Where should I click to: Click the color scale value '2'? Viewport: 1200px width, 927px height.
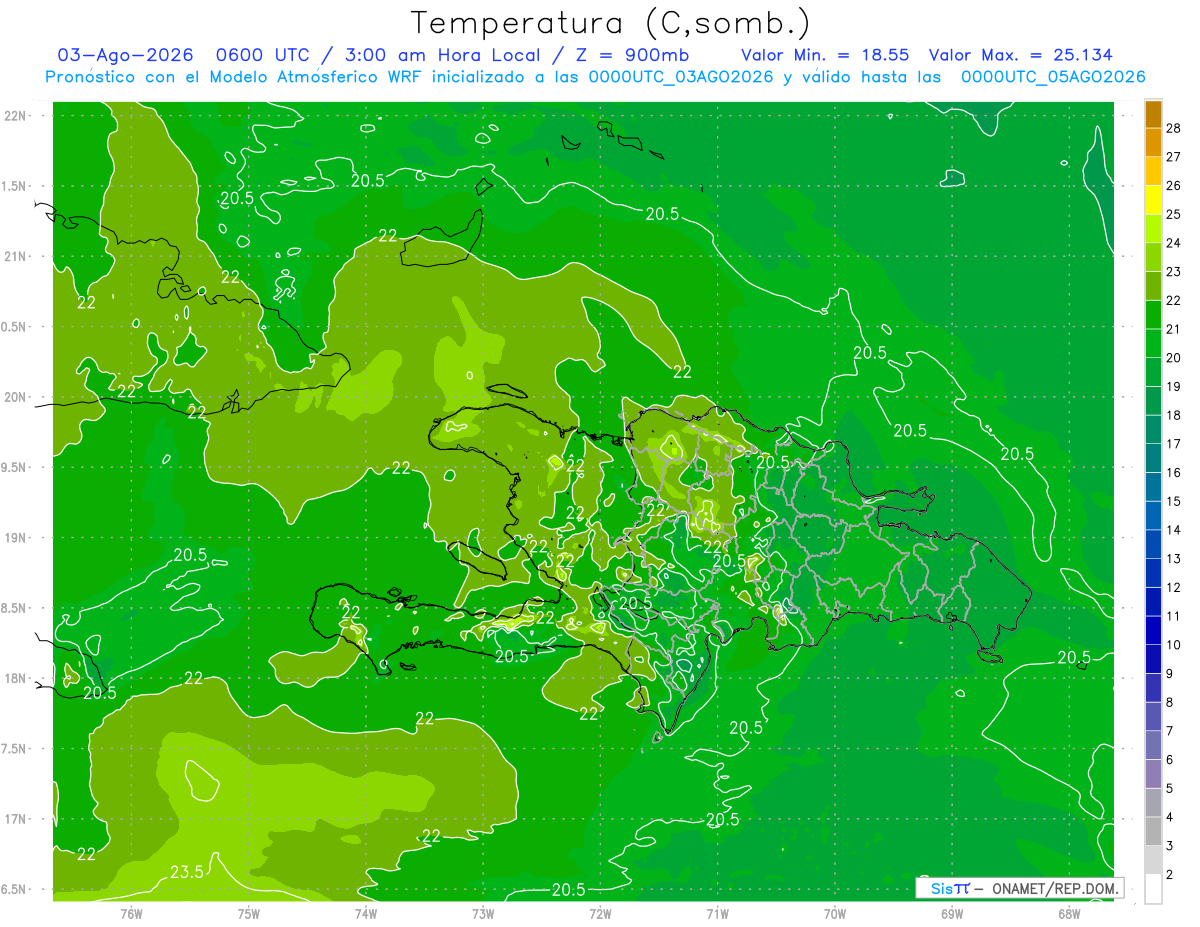[x=1170, y=874]
